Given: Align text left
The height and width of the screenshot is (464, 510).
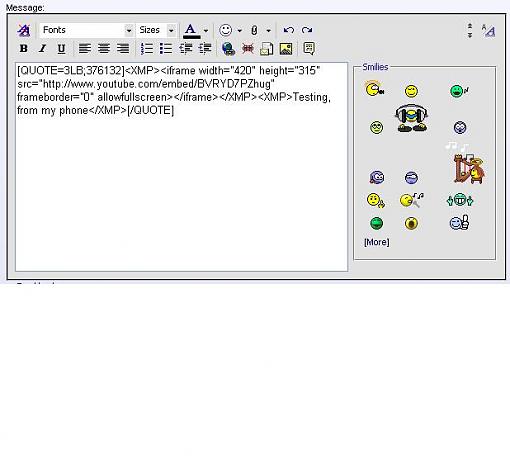Looking at the screenshot, I should click(x=85, y=49).
